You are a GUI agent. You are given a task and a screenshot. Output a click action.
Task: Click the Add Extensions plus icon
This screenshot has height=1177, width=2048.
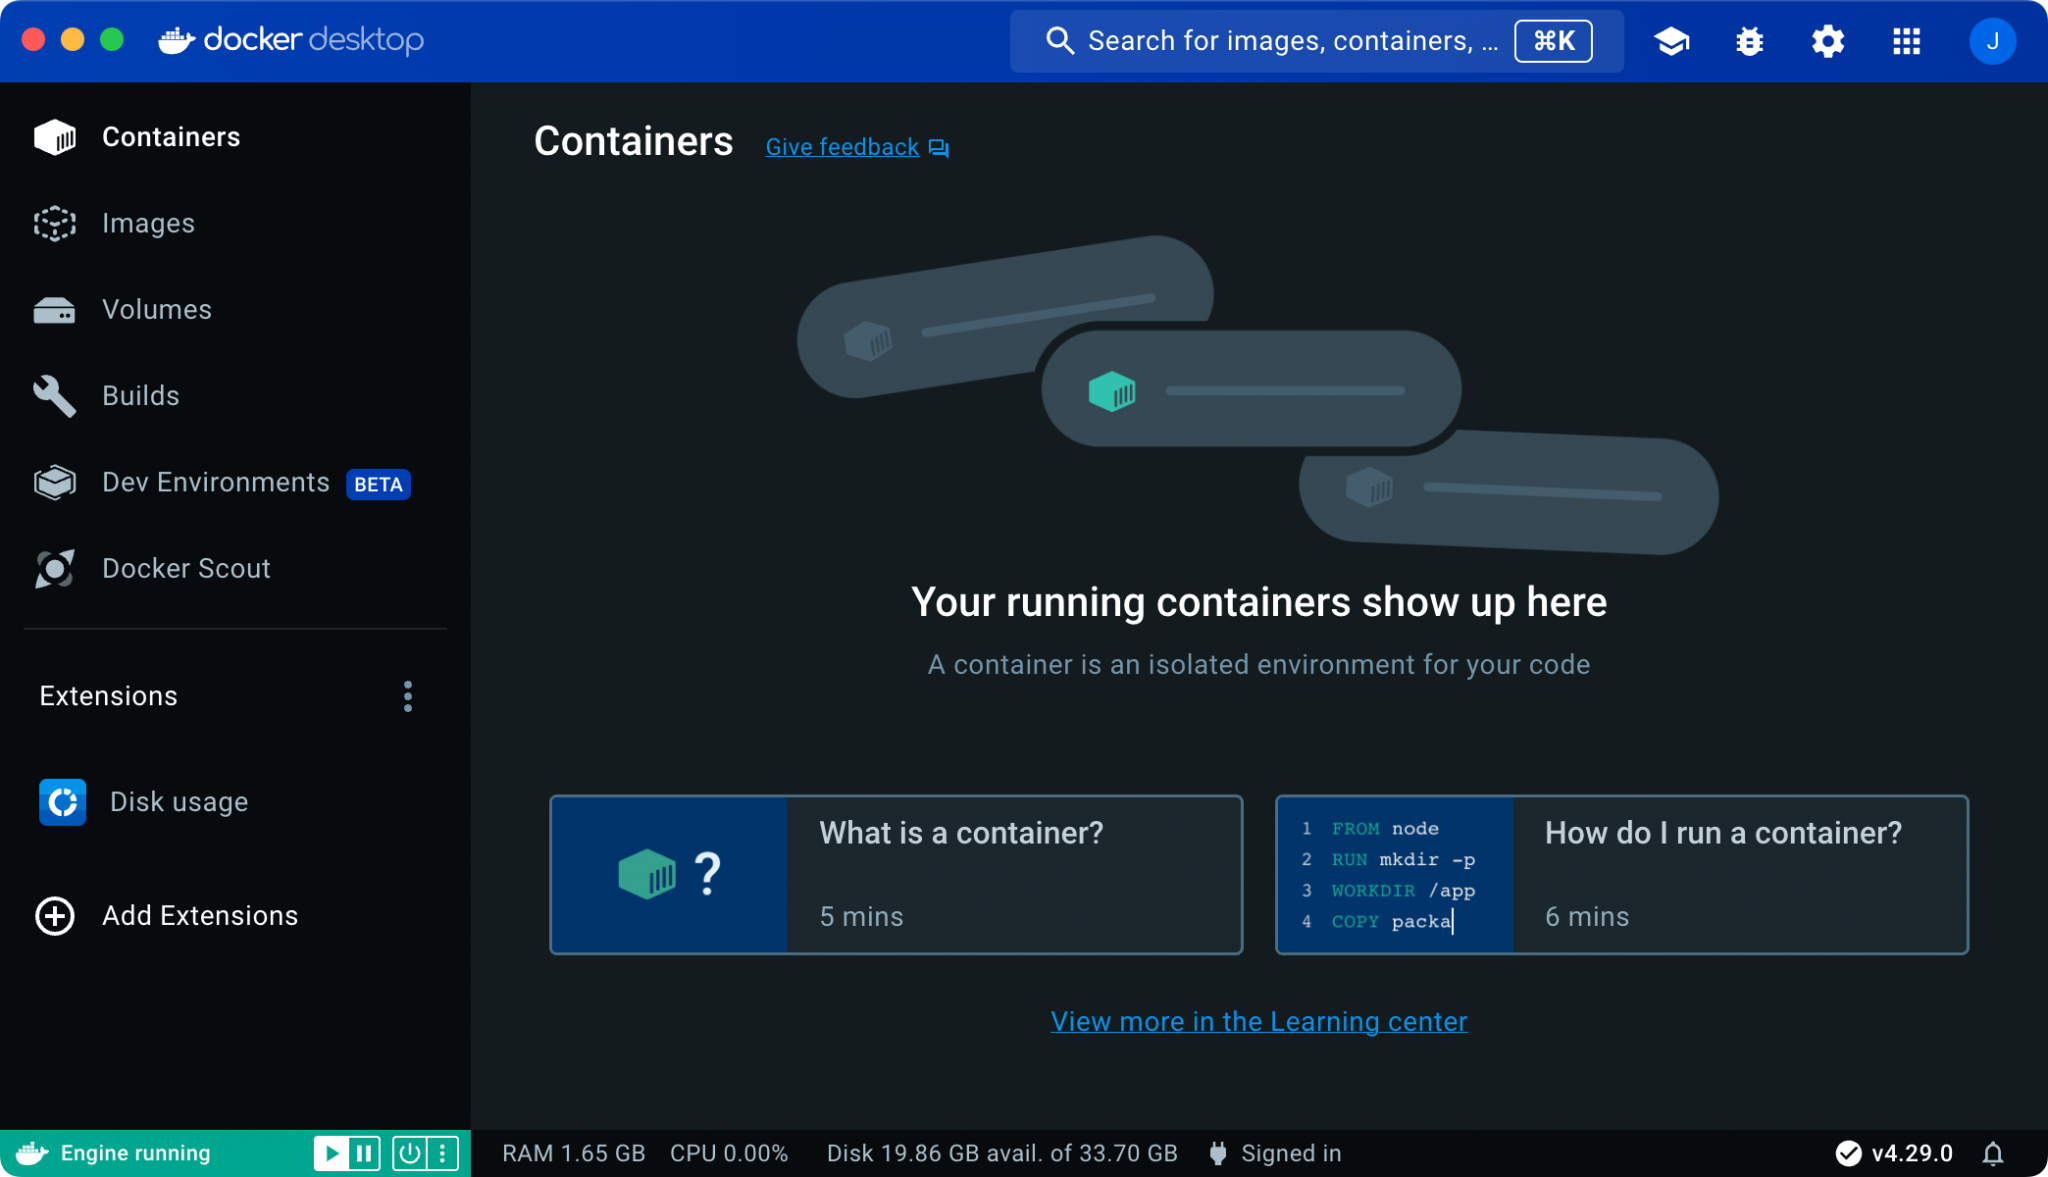pos(55,916)
